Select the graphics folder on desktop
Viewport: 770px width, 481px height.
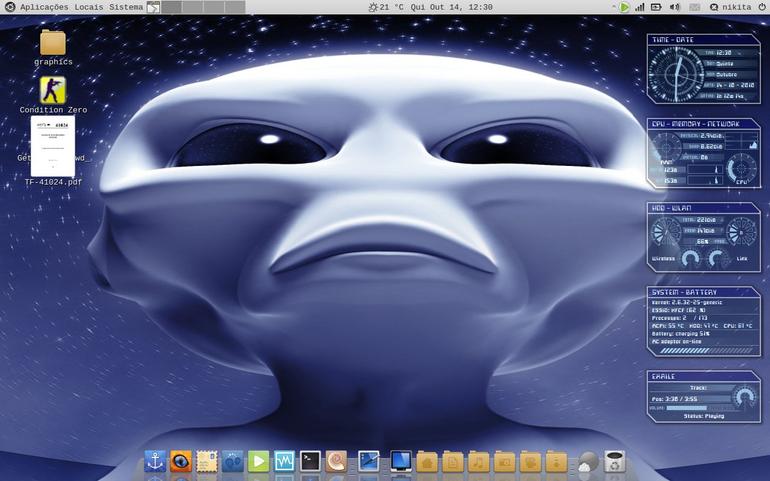[53, 48]
